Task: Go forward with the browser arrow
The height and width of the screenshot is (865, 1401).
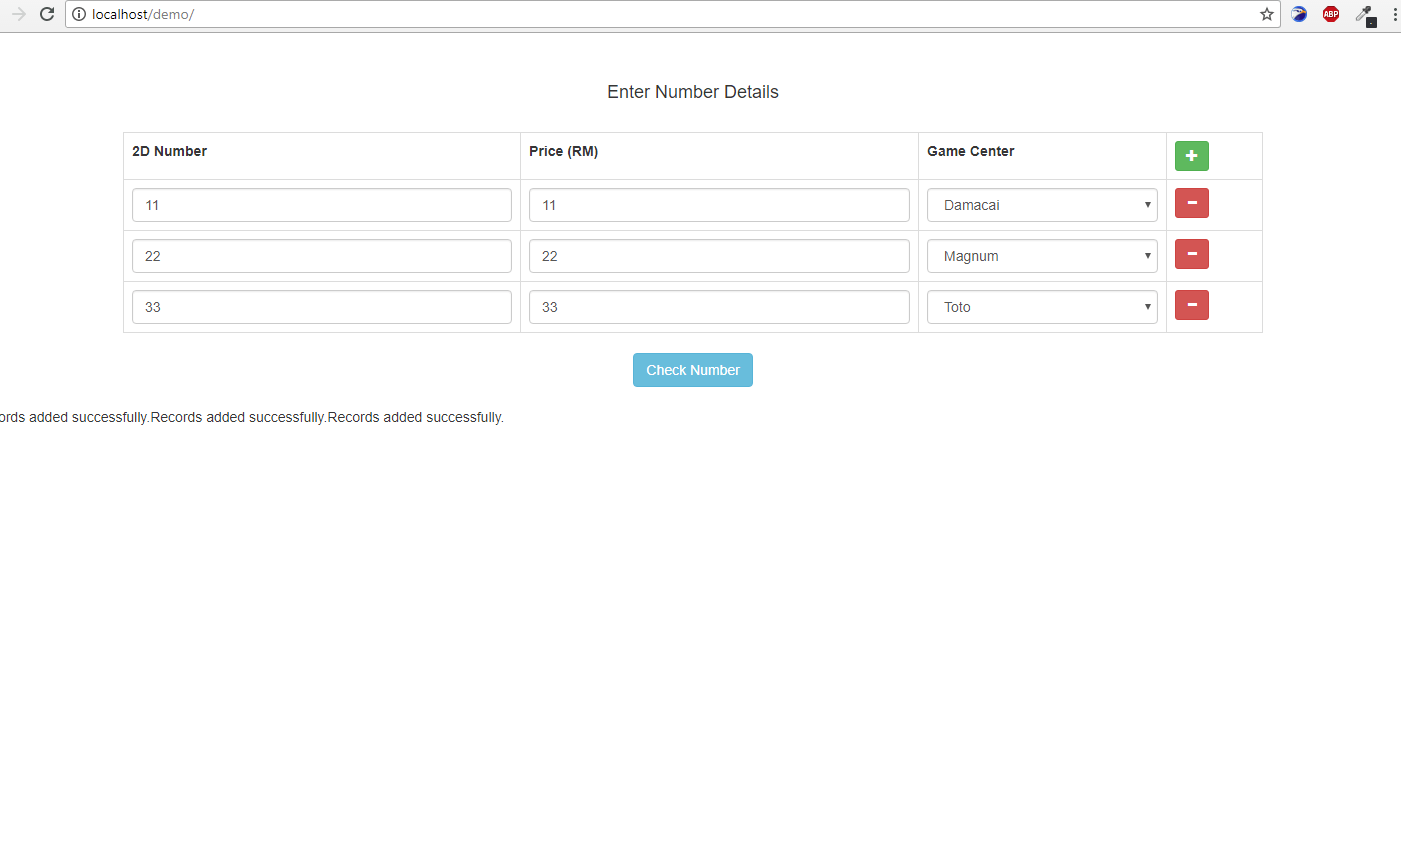Action: [18, 14]
